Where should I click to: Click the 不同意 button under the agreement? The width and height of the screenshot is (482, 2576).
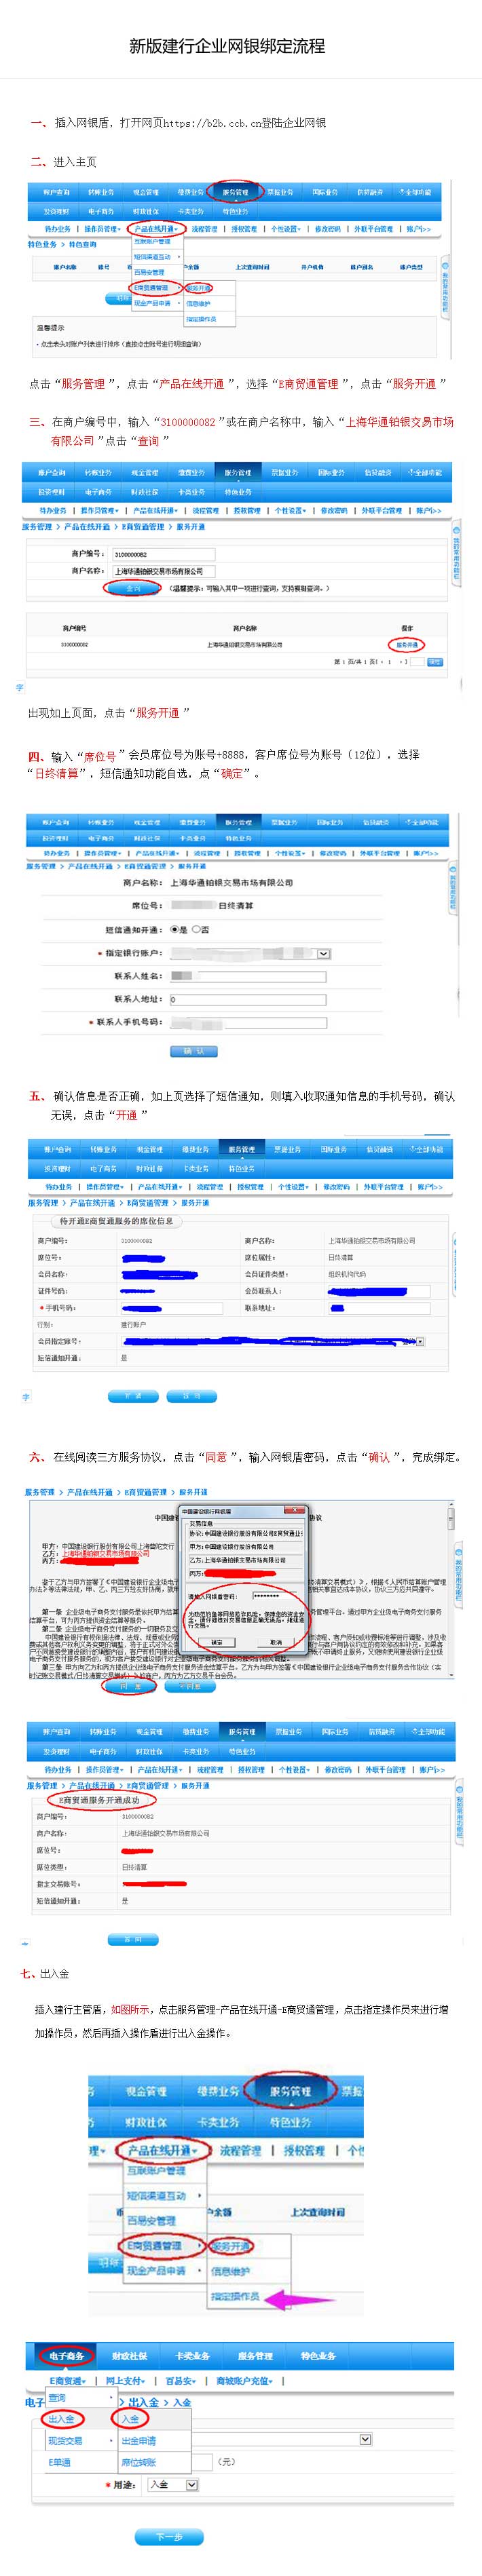coord(191,1686)
